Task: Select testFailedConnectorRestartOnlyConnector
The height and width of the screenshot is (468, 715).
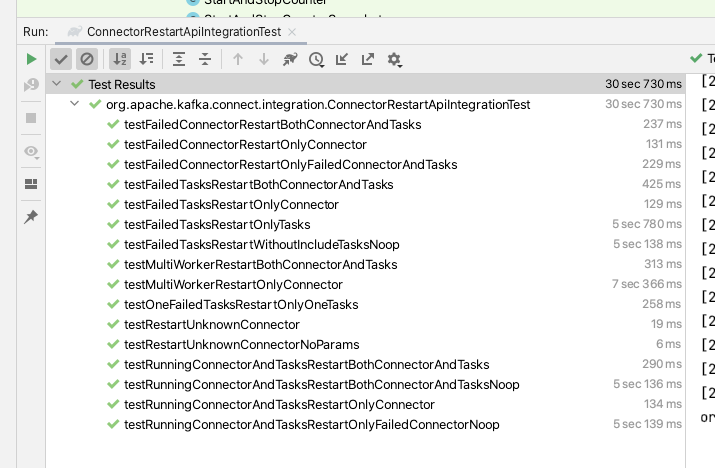Action: 365,145
